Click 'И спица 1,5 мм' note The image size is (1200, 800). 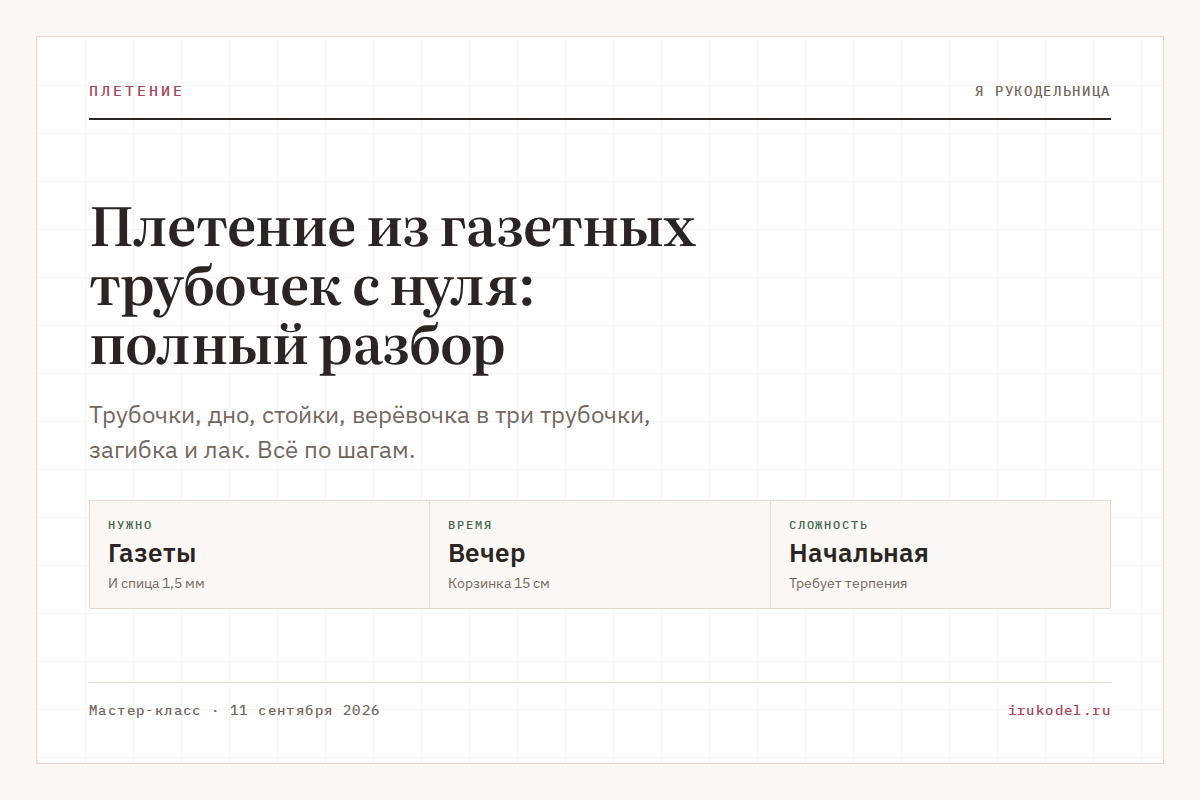coord(156,584)
